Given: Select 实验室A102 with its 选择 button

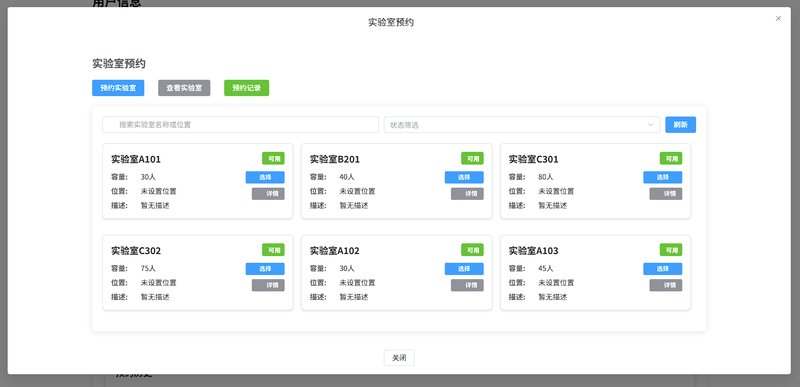Looking at the screenshot, I should (464, 269).
